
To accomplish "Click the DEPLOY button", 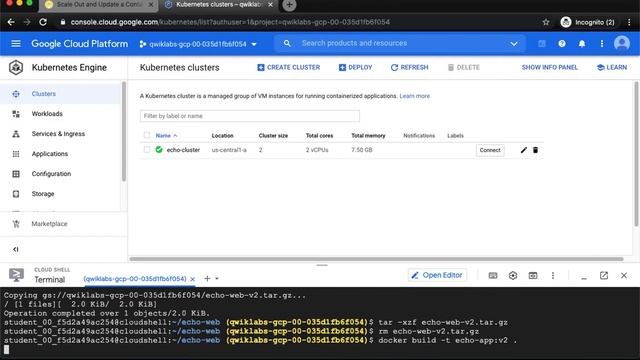I will pyautogui.click(x=356, y=67).
